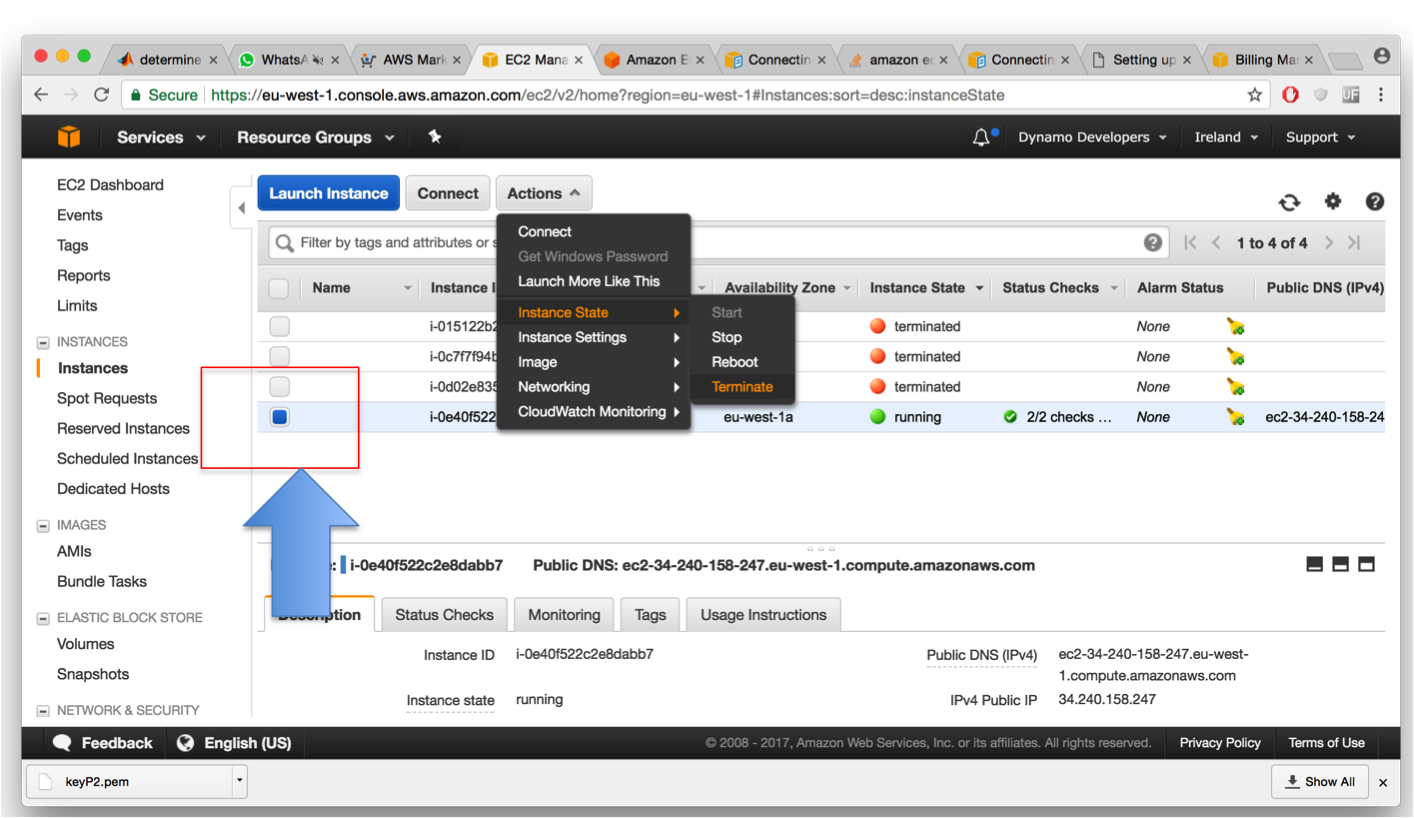
Task: Select the i-0d02e835 instance checkbox
Action: point(280,386)
